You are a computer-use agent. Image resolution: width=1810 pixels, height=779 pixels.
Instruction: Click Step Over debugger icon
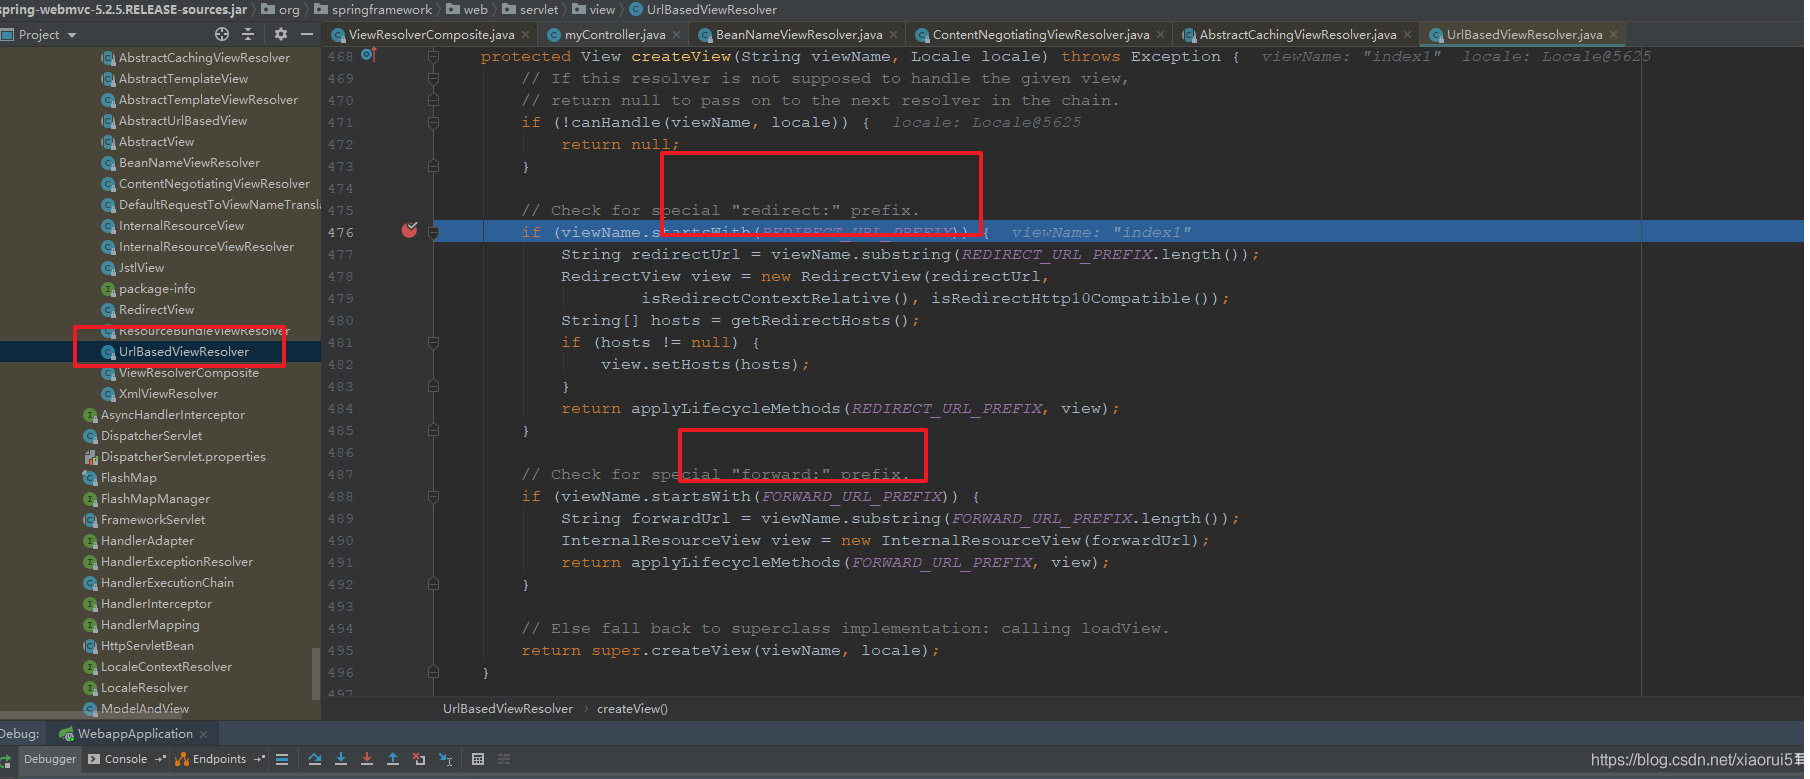315,759
